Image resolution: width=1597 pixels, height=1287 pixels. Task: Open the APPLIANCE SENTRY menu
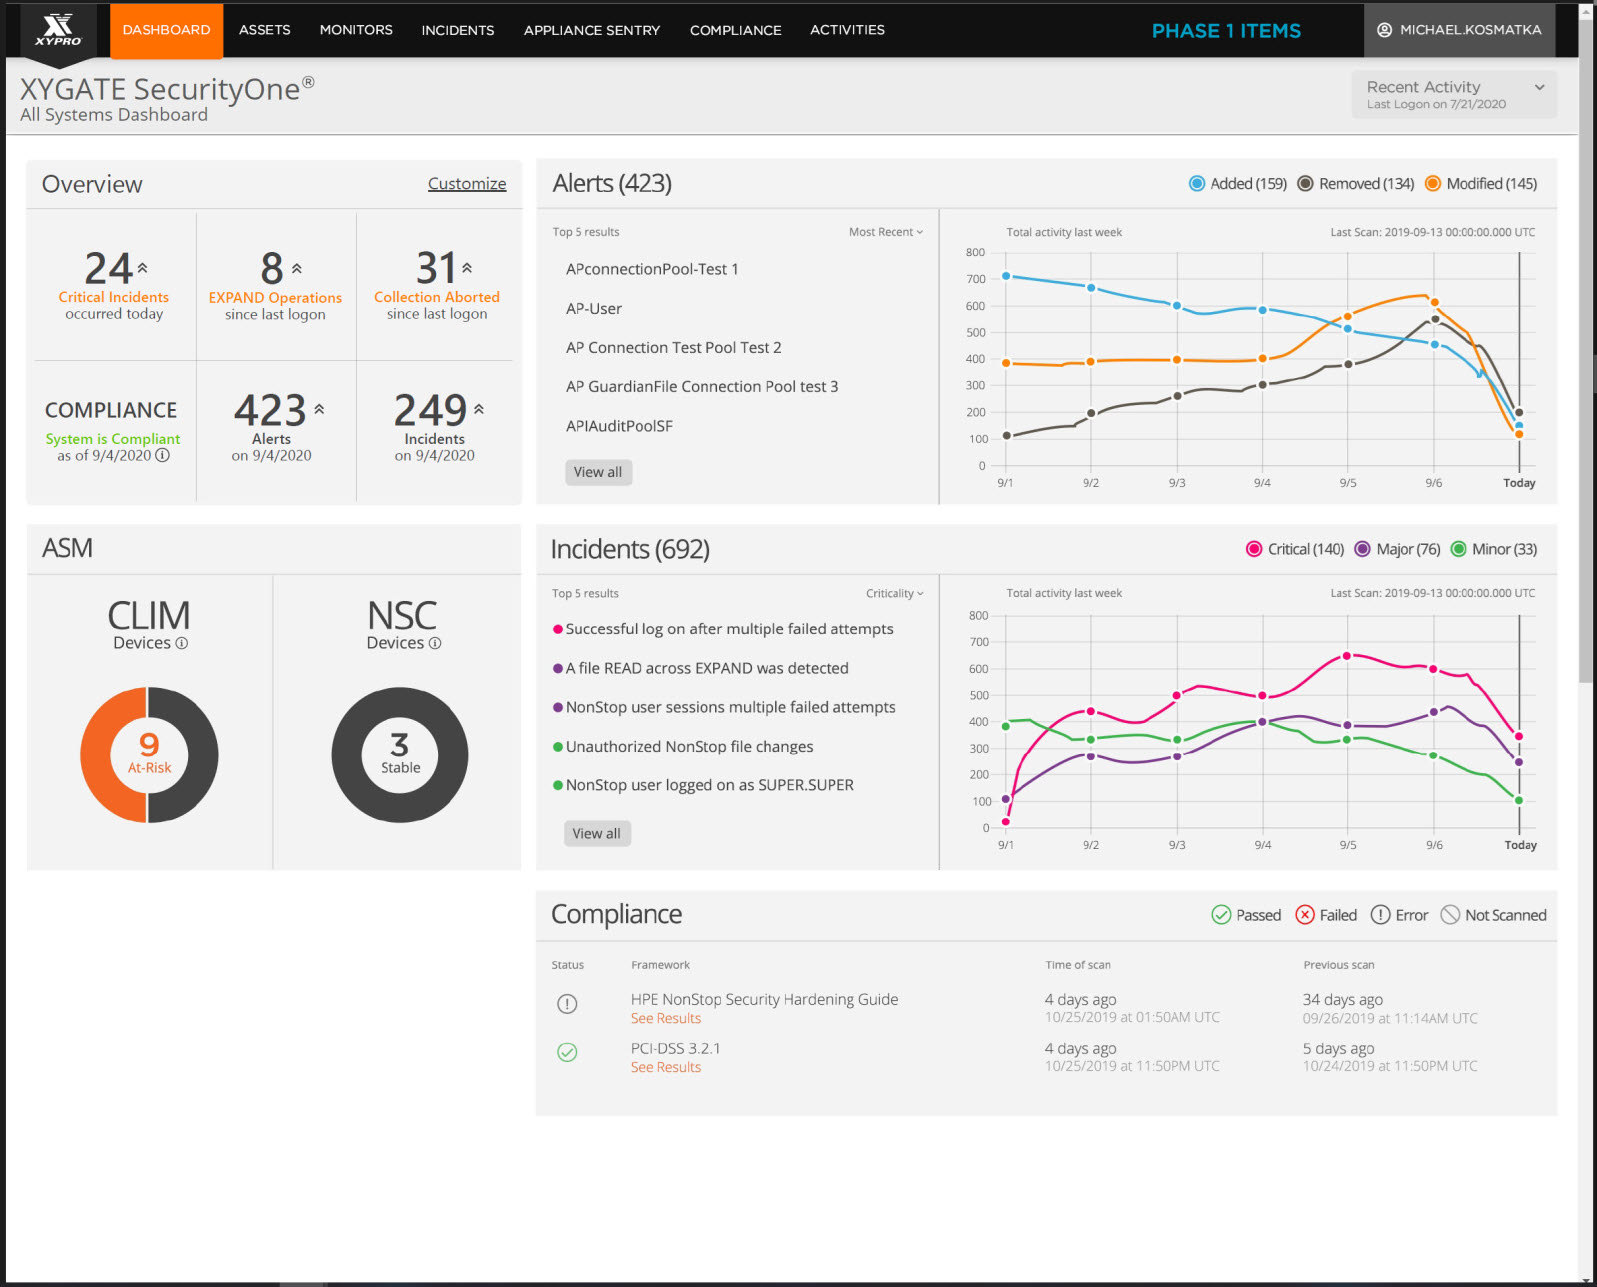[x=592, y=30]
